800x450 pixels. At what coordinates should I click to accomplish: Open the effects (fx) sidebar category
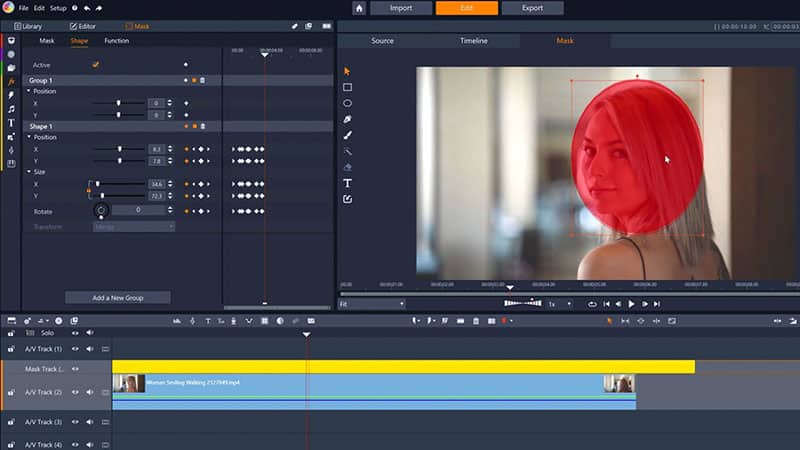point(11,82)
